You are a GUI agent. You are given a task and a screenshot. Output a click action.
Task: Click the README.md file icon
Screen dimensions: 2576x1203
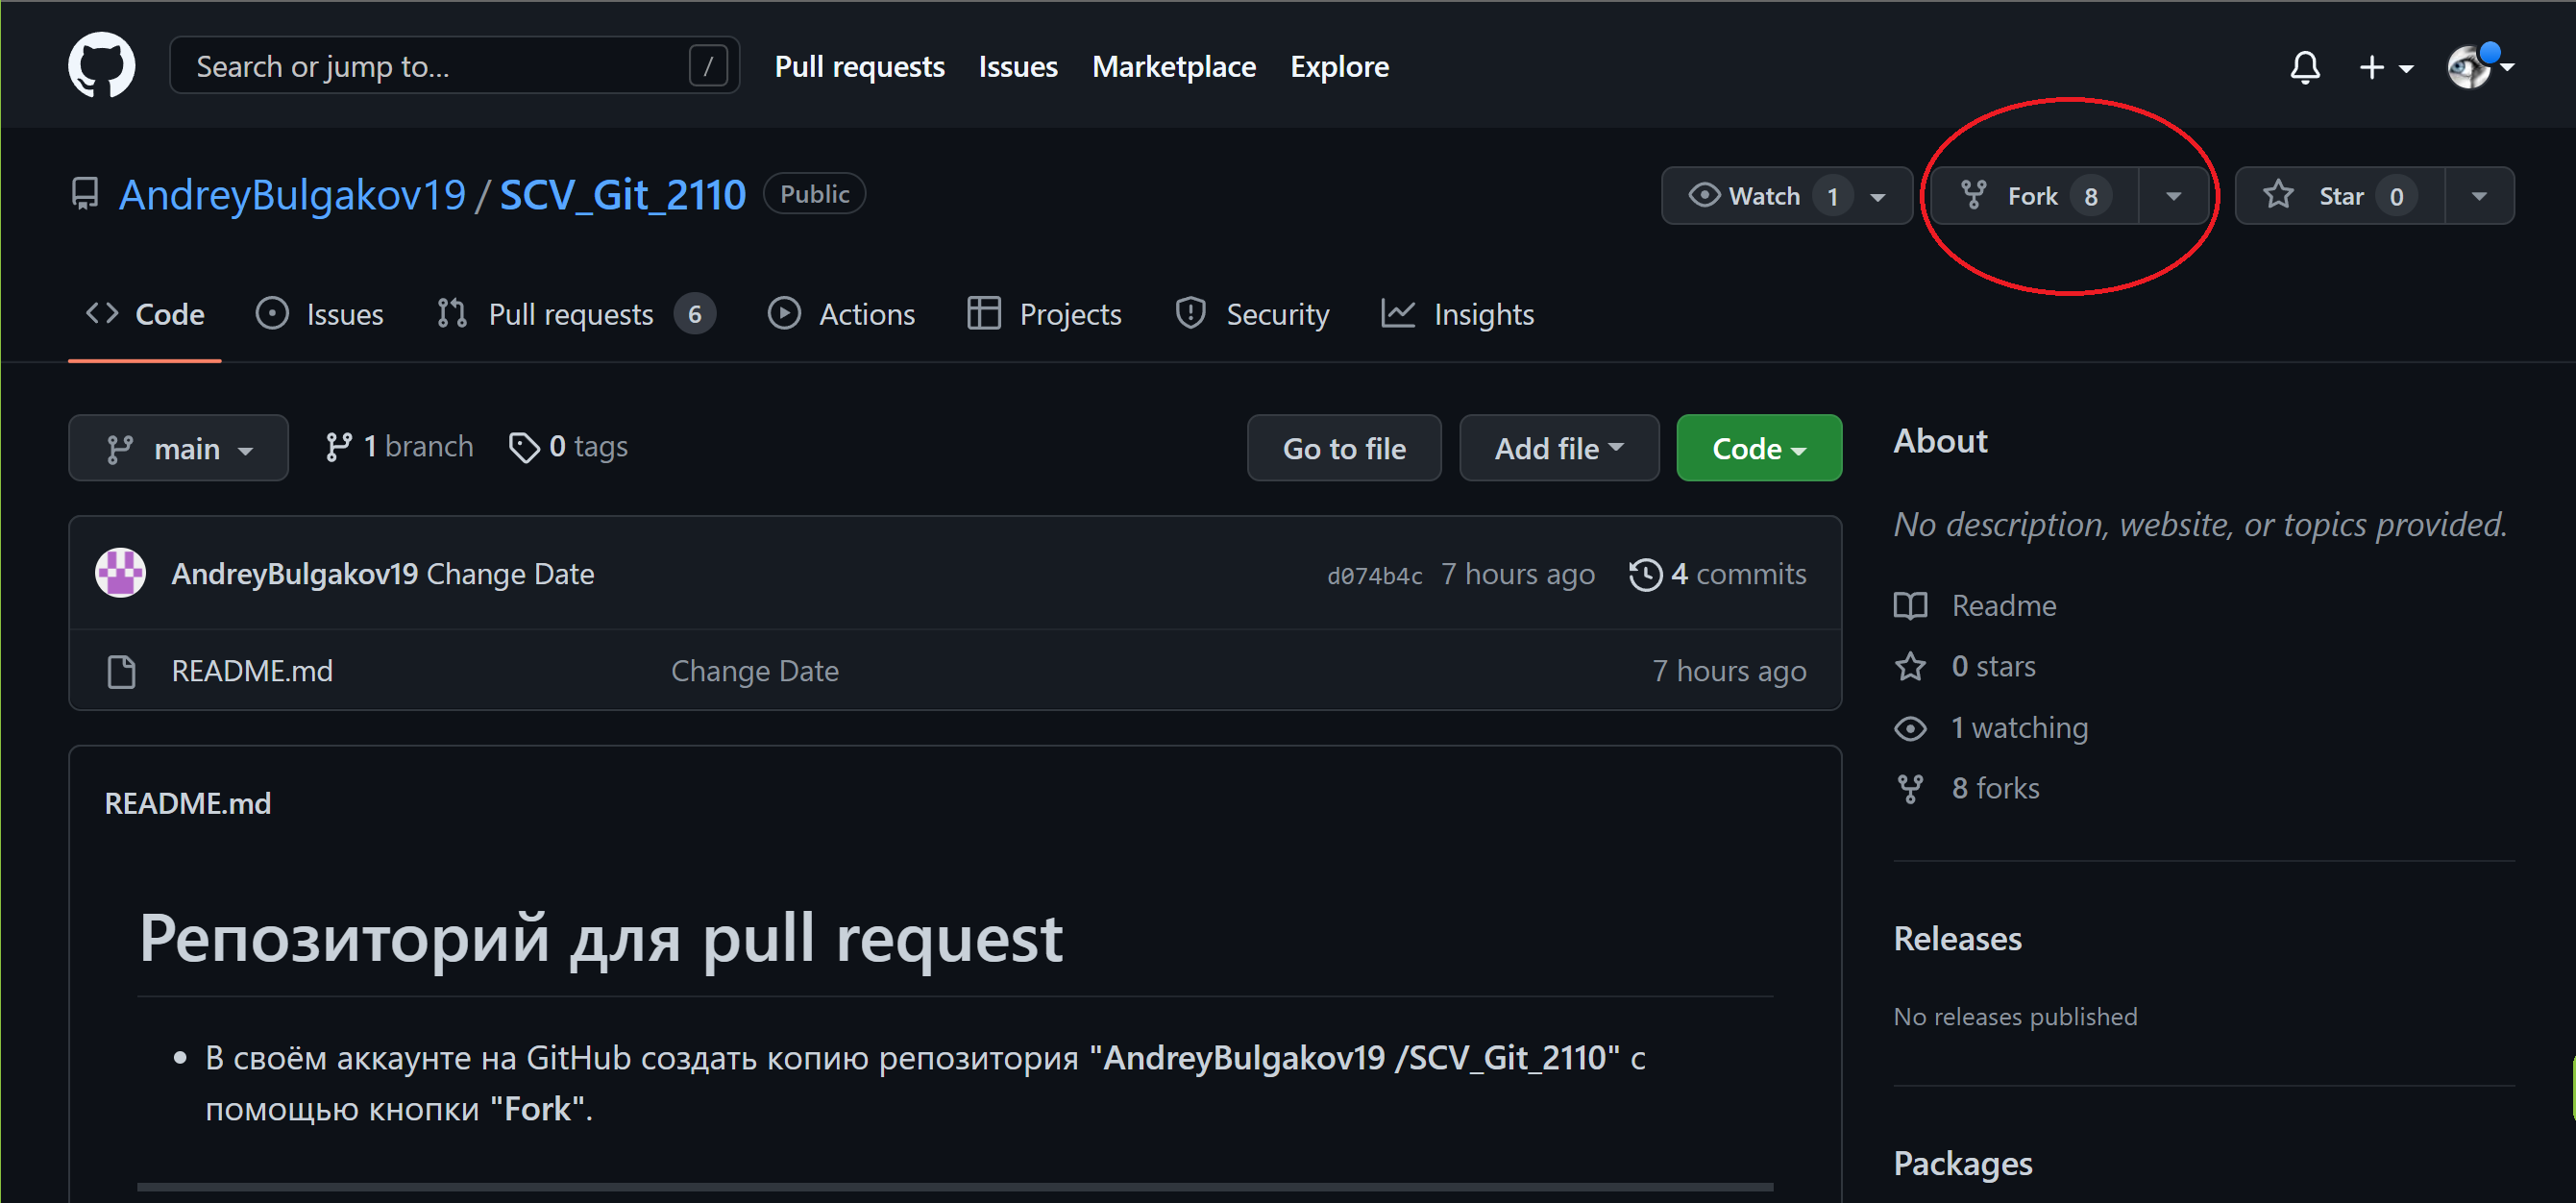[121, 671]
